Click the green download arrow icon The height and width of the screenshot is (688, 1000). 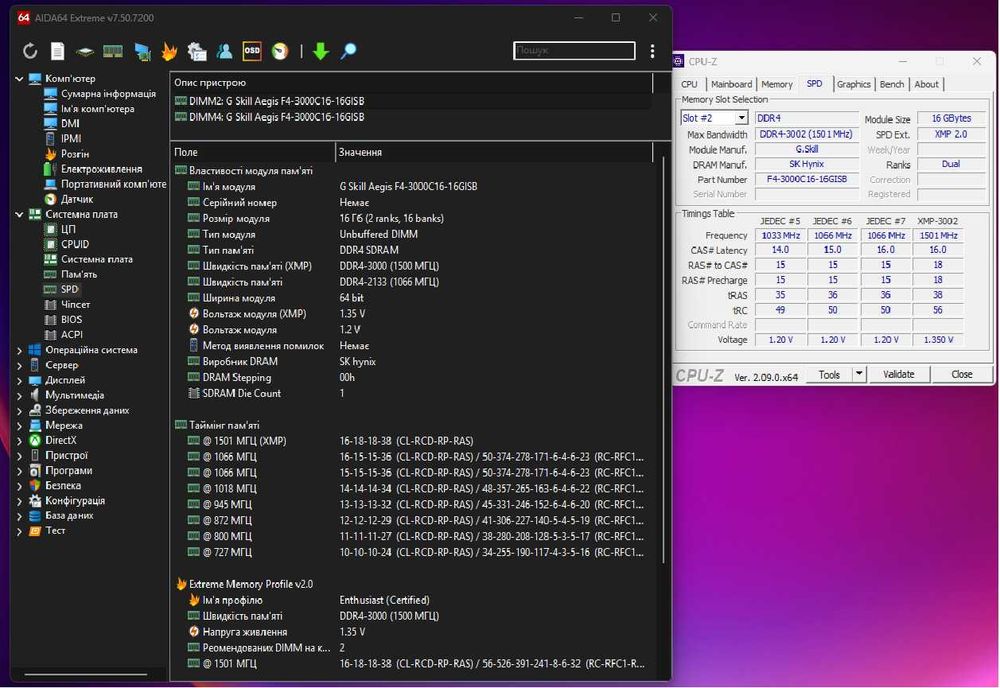click(321, 51)
